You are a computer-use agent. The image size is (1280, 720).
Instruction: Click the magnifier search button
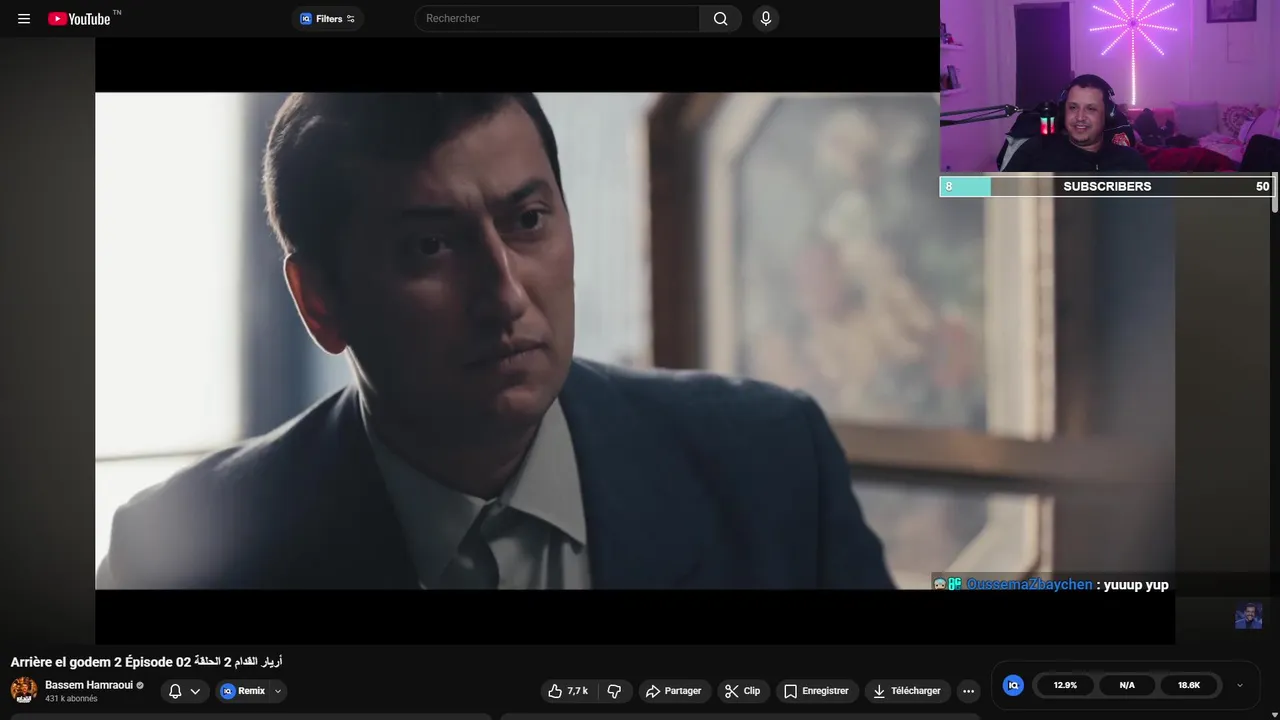(x=721, y=18)
